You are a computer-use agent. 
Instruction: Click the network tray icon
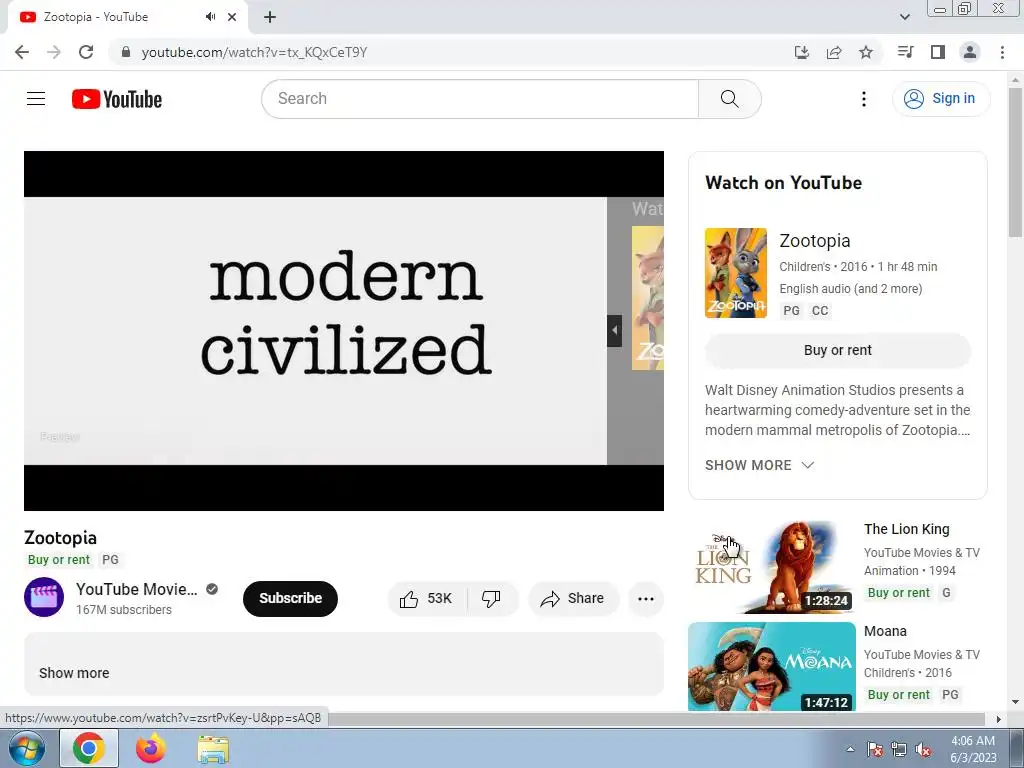(x=899, y=750)
